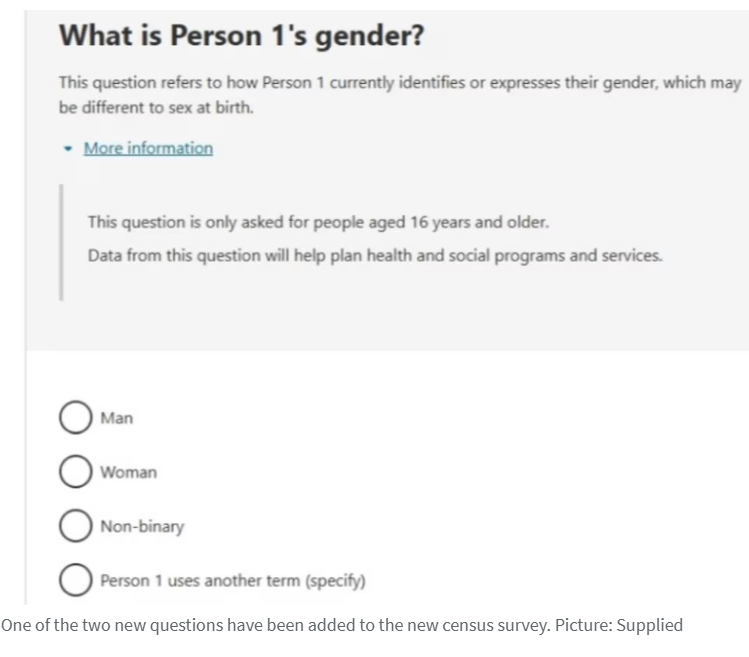Image resolution: width=749 pixels, height=657 pixels.
Task: Click the "be different to sex at birth" line
Action: pos(156,107)
